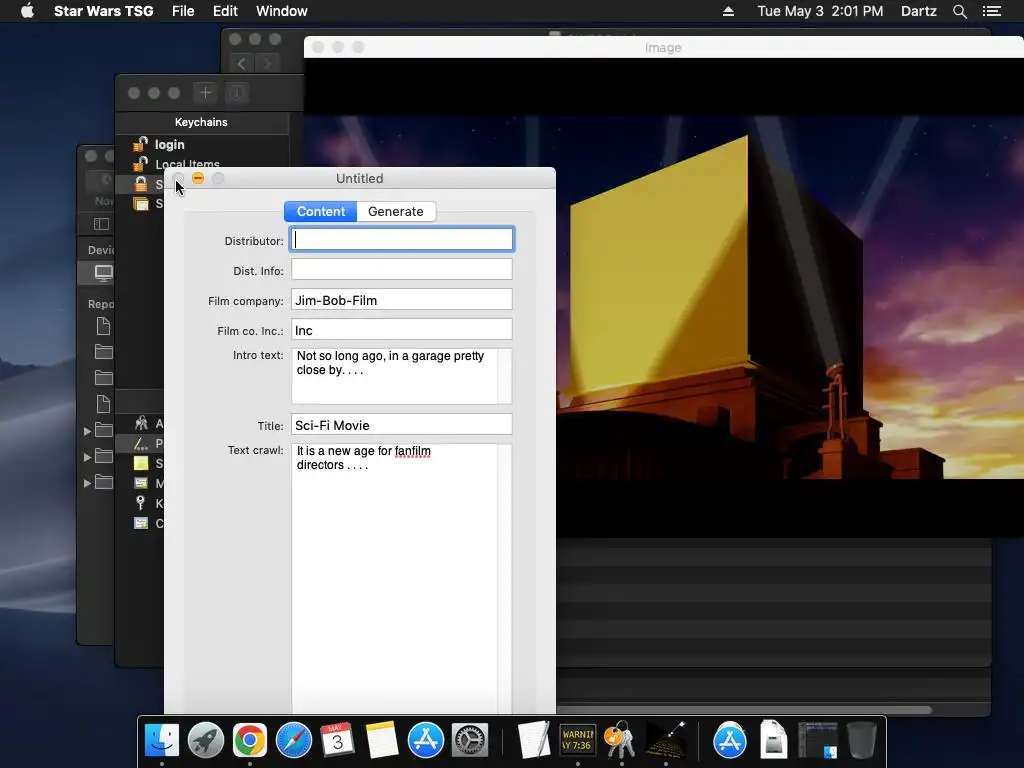Image resolution: width=1024 pixels, height=768 pixels.
Task: Open Notification Center list icon
Action: click(992, 11)
